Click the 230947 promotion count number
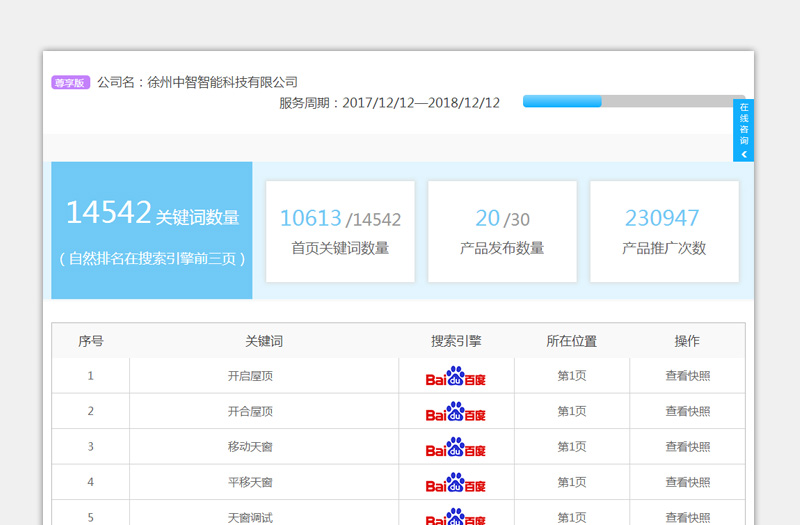 coord(662,218)
